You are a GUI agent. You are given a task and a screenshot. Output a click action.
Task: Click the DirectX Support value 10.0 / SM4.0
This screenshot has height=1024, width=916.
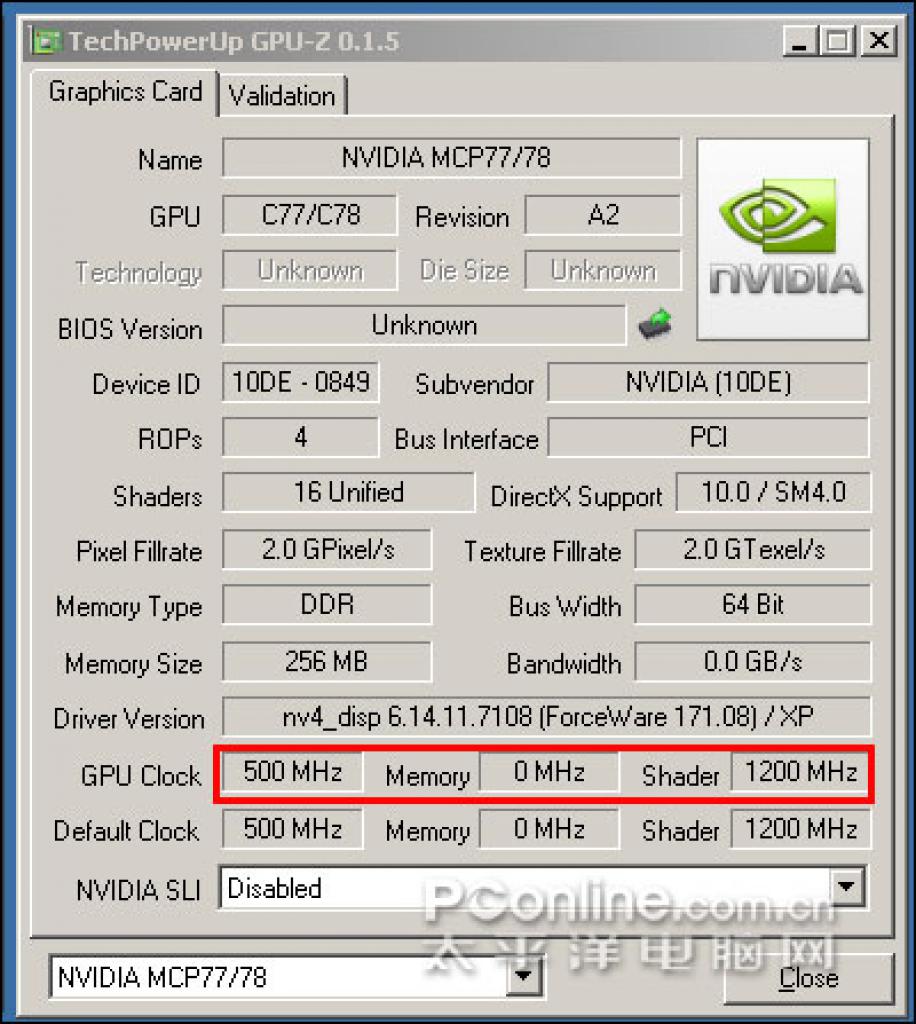773,492
